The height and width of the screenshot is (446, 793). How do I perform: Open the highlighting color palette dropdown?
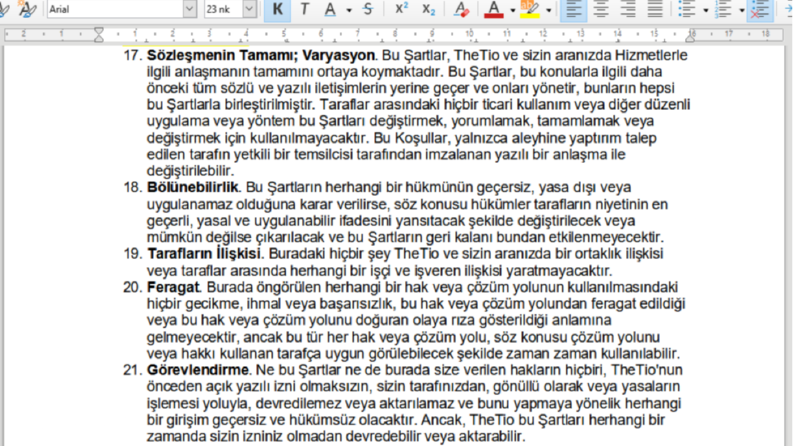click(x=548, y=10)
